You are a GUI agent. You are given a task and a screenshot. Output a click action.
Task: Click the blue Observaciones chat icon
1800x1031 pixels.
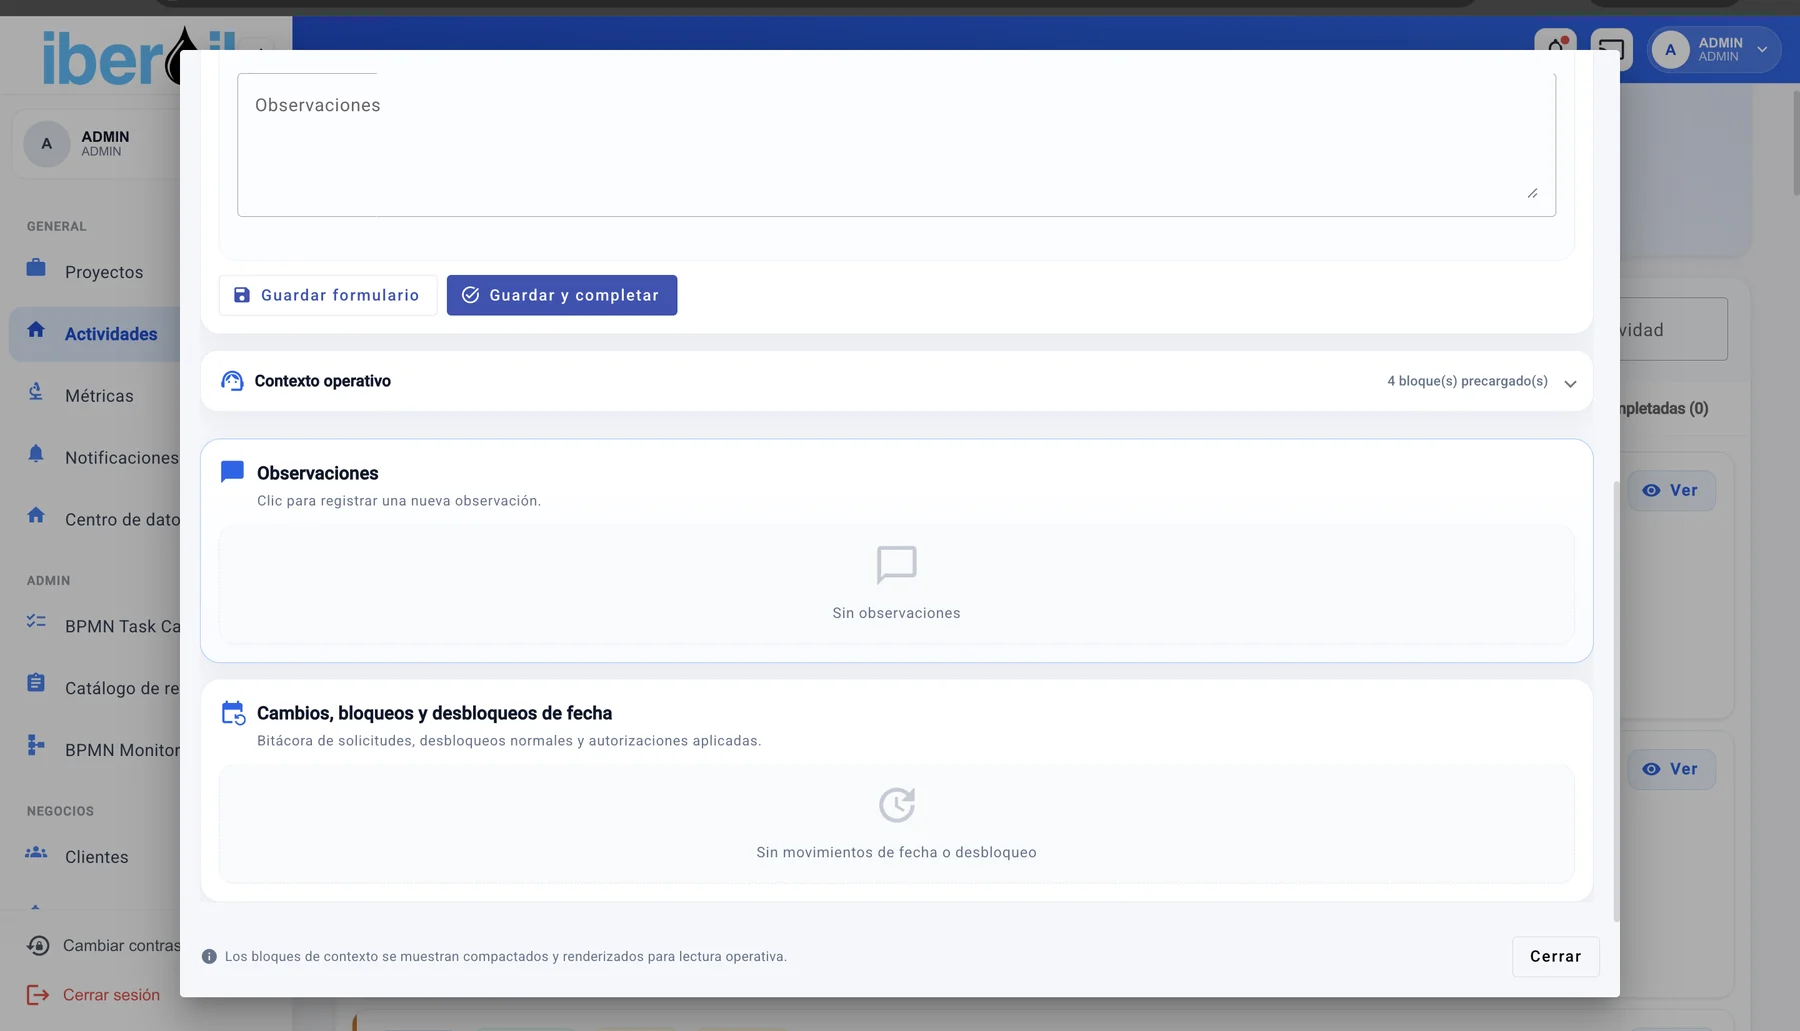point(232,472)
